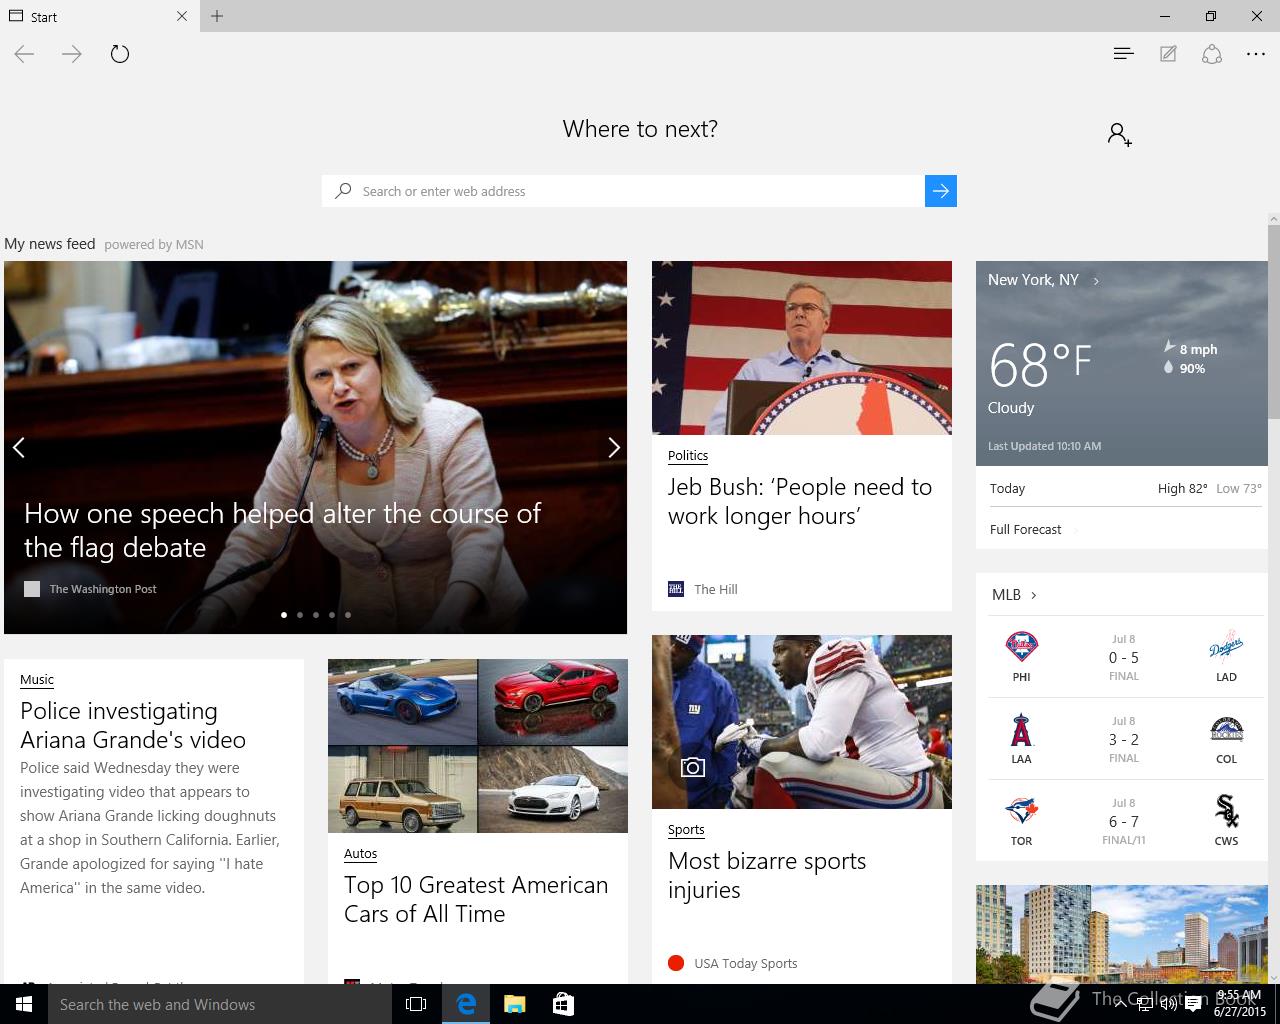Click Search the web and Windows box
This screenshot has width=1280, height=1024.
[220, 1004]
